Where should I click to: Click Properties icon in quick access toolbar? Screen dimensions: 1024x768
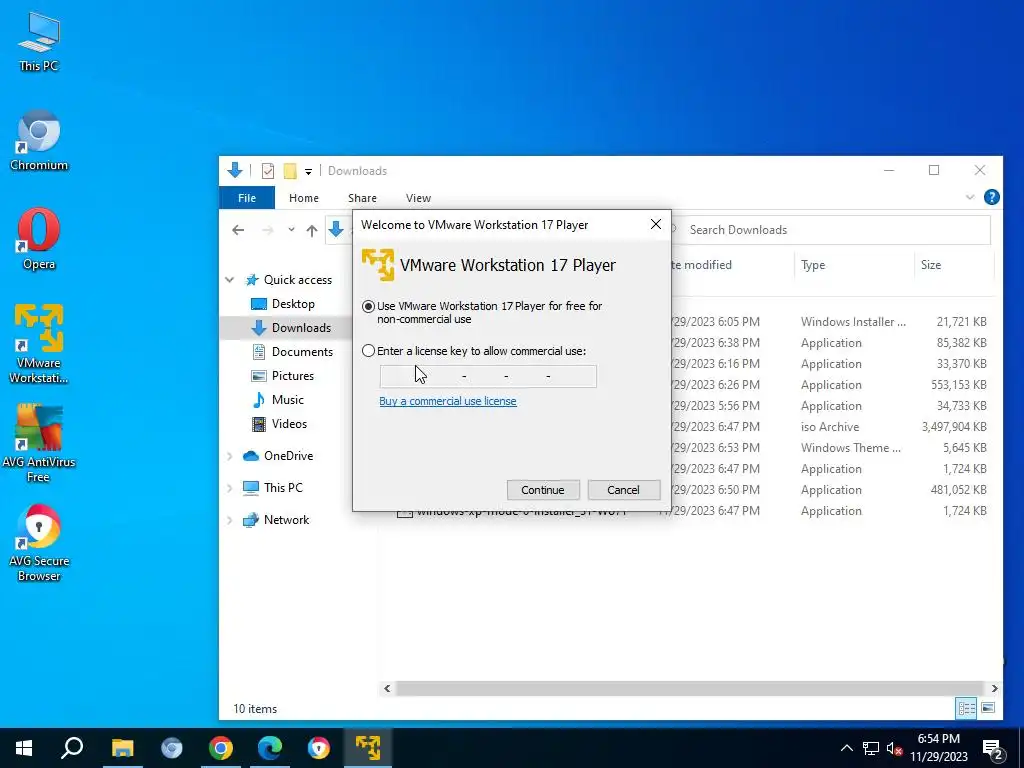[268, 171]
